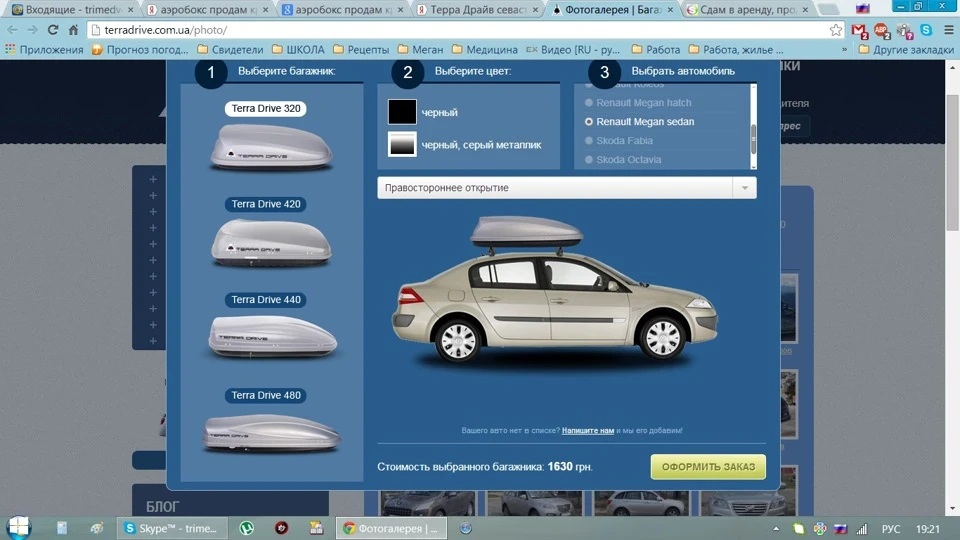Image resolution: width=960 pixels, height=540 pixels.
Task: Choose the Terra Drive 420 label
Action: click(266, 204)
